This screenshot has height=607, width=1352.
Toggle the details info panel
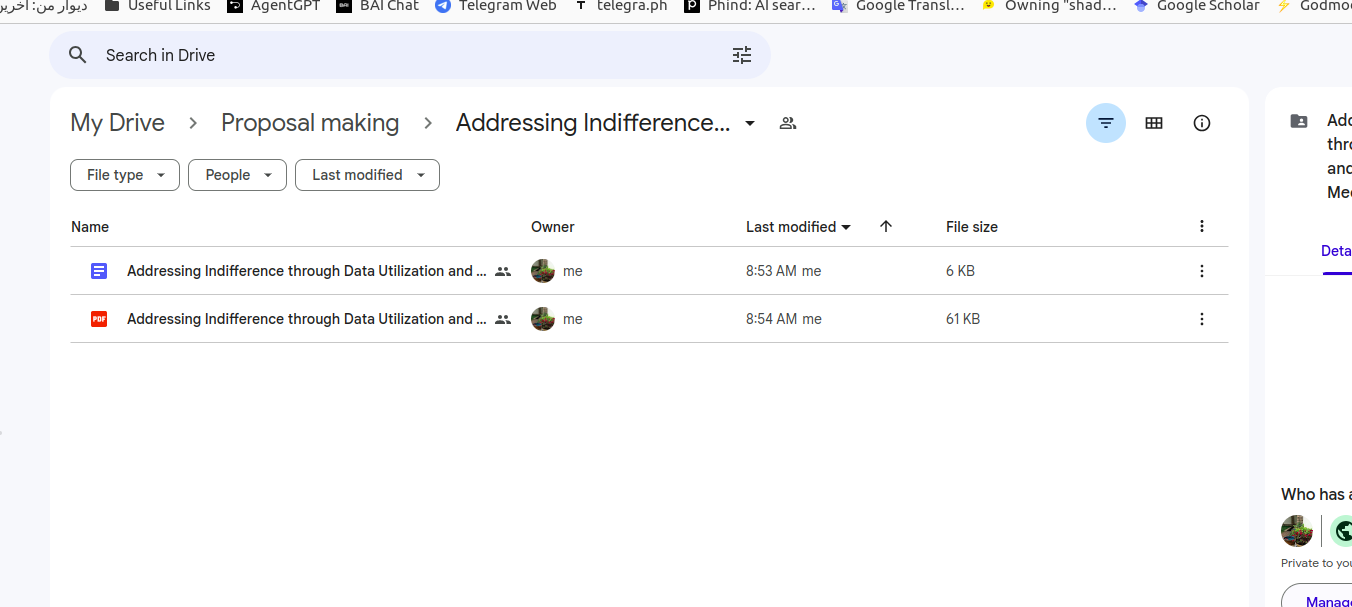tap(1202, 123)
